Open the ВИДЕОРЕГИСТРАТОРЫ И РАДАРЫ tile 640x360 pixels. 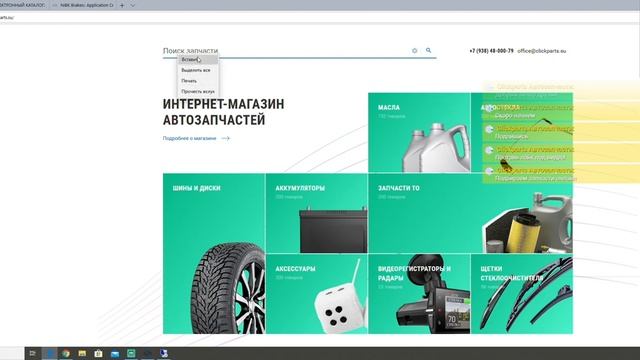tap(419, 294)
